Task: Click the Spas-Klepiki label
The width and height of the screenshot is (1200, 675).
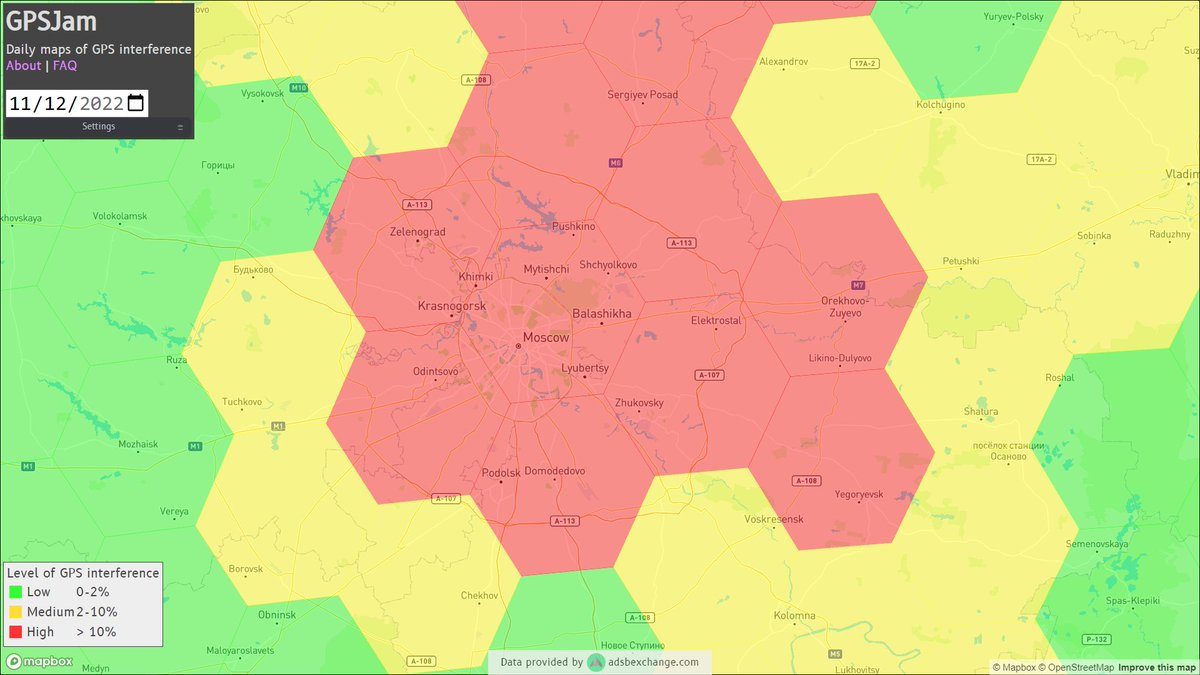Action: pyautogui.click(x=1131, y=601)
